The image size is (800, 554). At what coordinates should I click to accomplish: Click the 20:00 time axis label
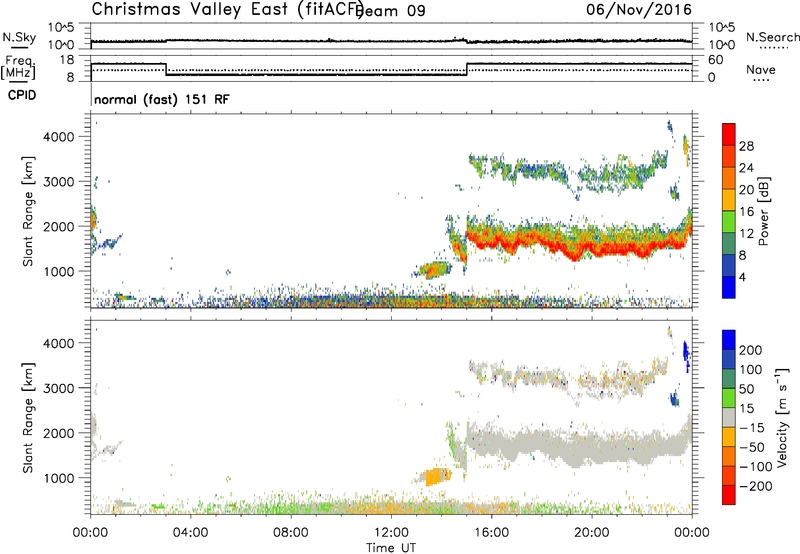pyautogui.click(x=591, y=533)
